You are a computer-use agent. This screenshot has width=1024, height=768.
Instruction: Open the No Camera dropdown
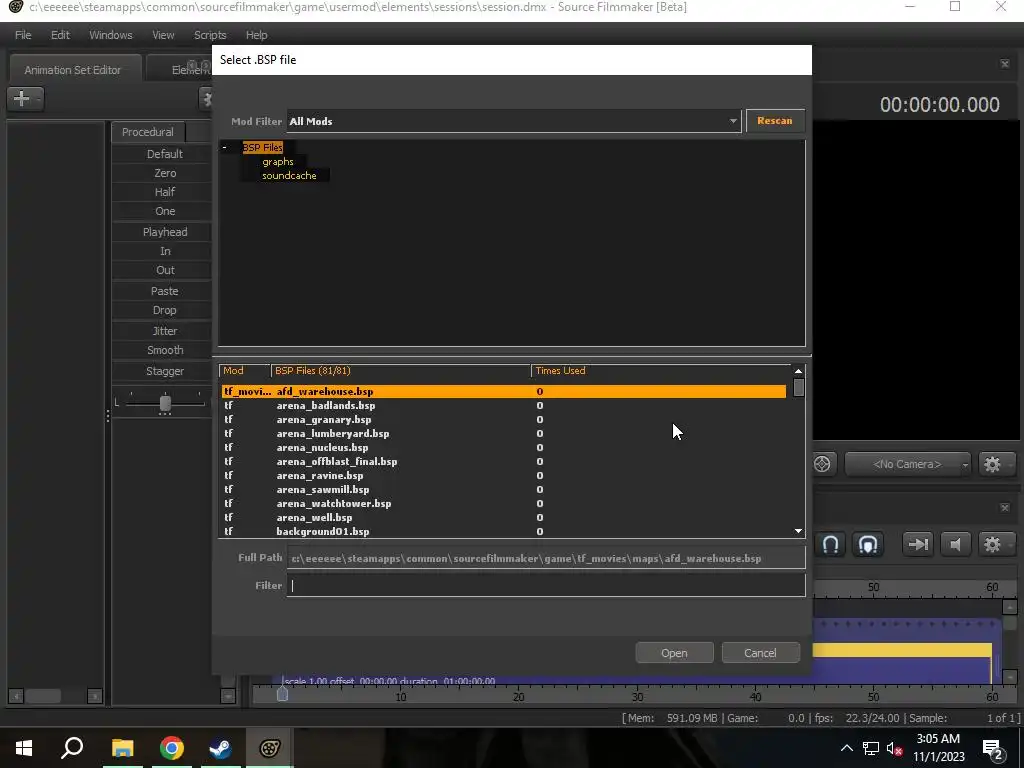[x=907, y=464]
